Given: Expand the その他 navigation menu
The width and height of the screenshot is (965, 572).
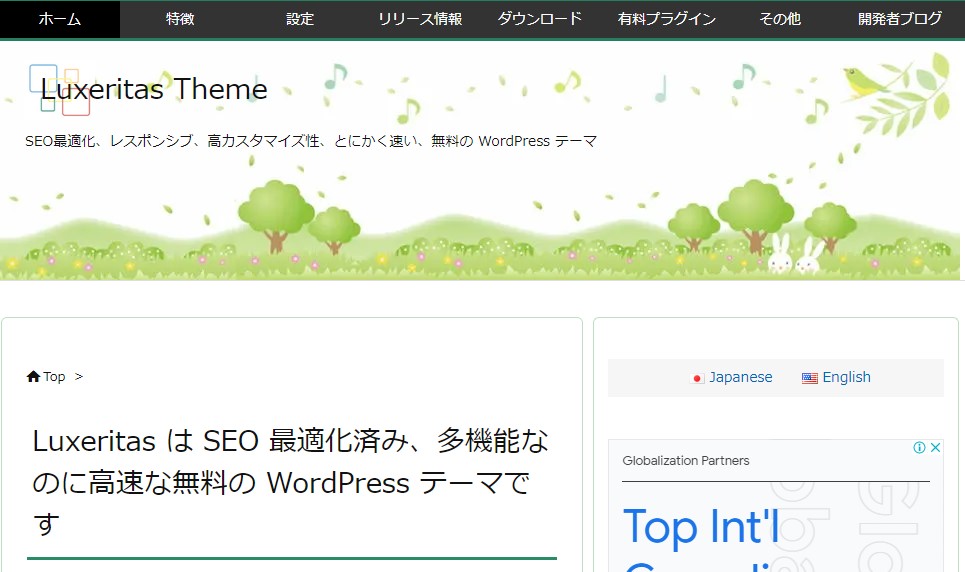Looking at the screenshot, I should [x=780, y=19].
